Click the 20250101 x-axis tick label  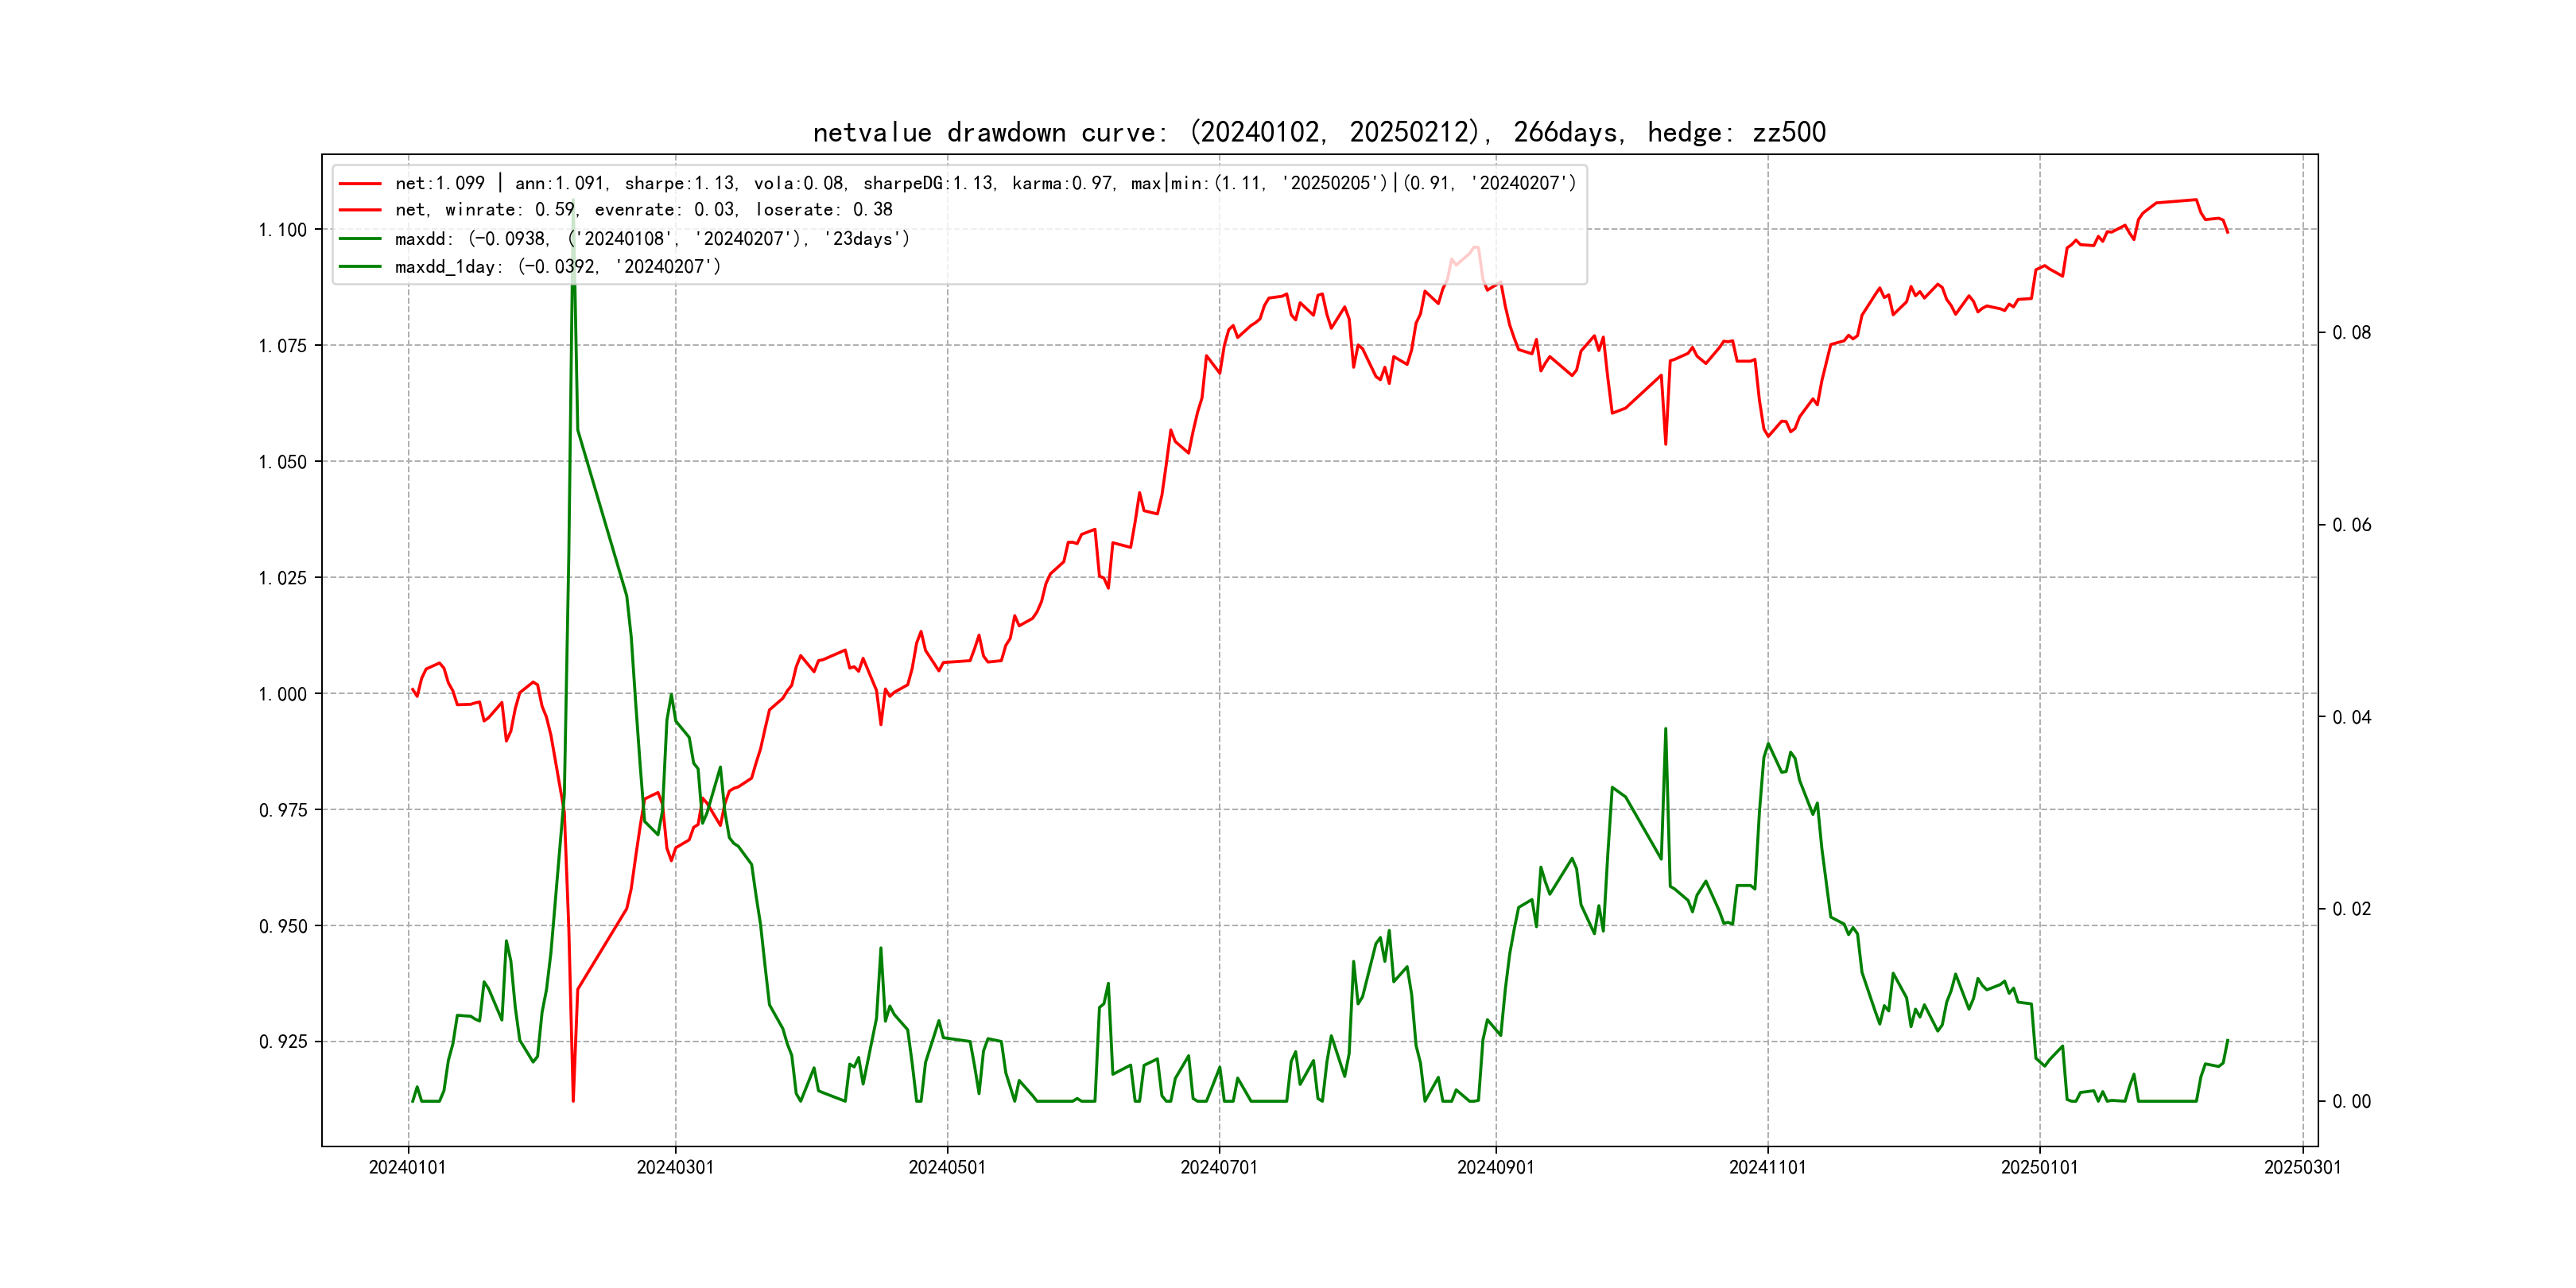click(x=2039, y=1168)
